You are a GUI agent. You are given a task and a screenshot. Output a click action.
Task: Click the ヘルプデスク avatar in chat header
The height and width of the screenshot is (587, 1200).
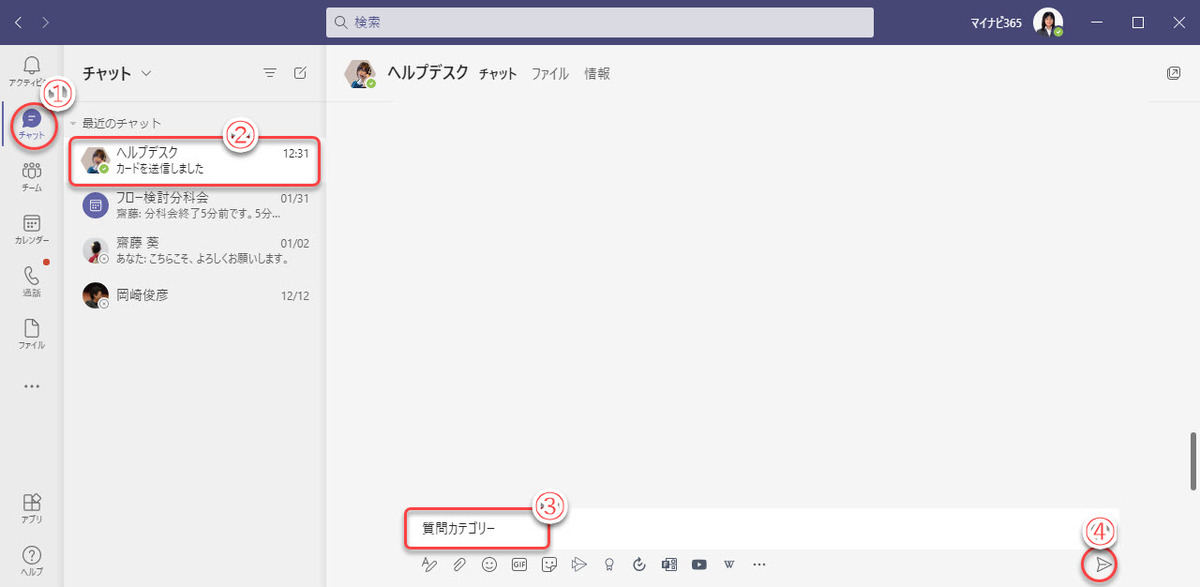361,74
